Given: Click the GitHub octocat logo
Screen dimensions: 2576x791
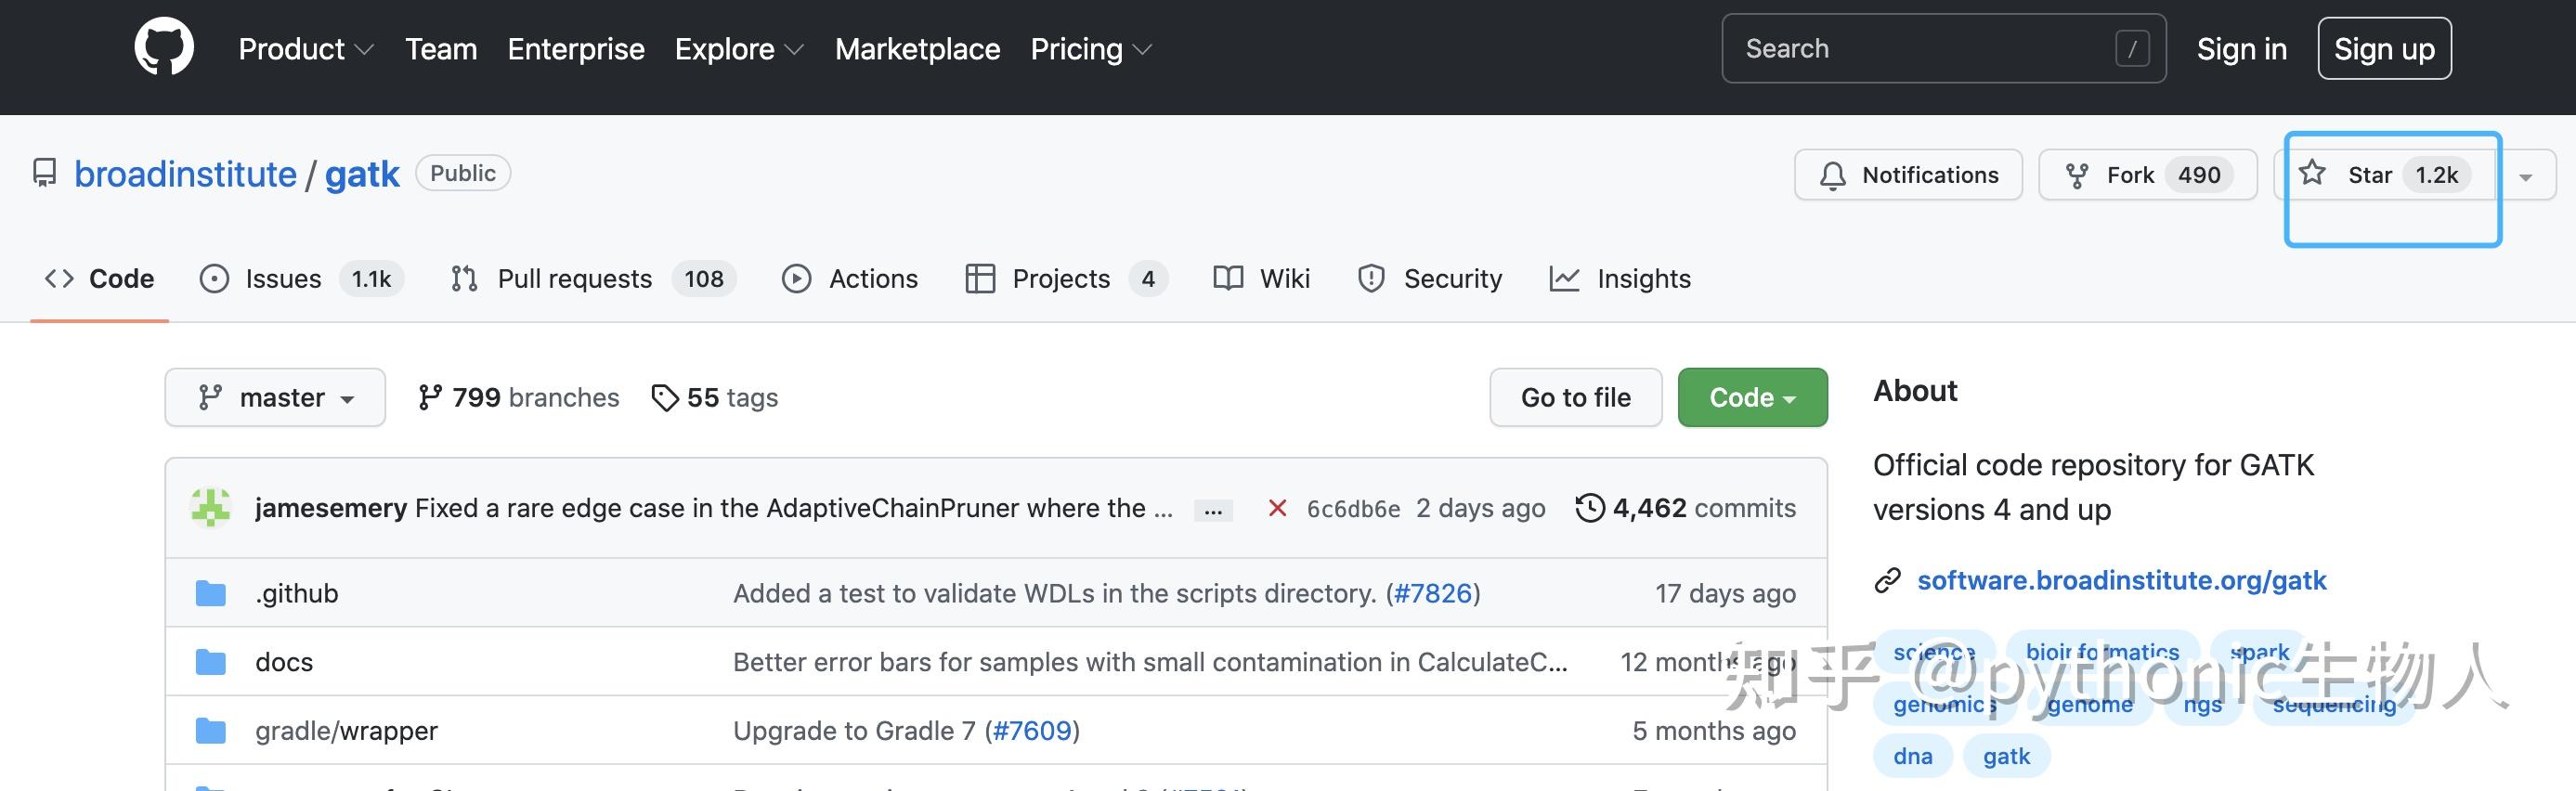Looking at the screenshot, I should pyautogui.click(x=164, y=47).
